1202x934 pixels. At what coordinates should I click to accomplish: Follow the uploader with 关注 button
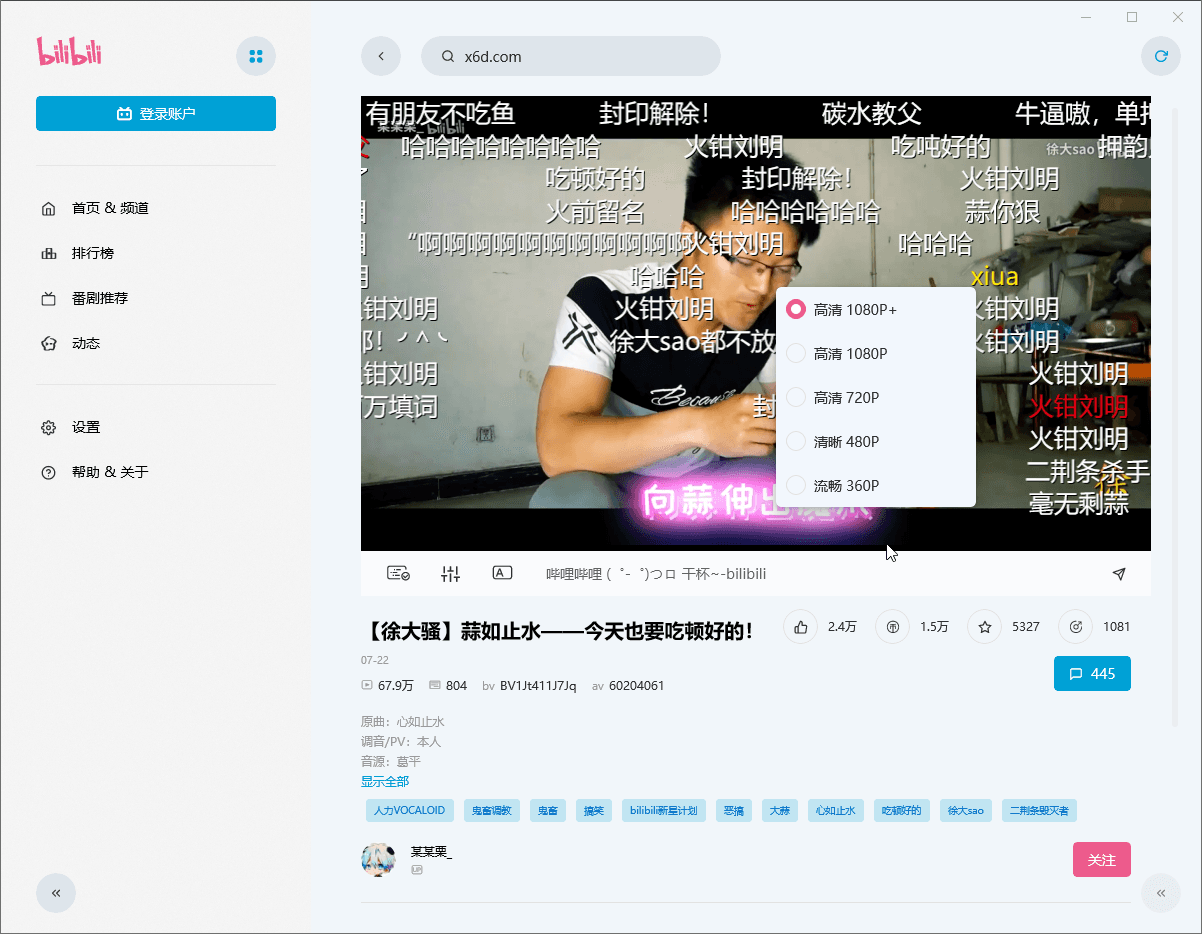[1101, 860]
